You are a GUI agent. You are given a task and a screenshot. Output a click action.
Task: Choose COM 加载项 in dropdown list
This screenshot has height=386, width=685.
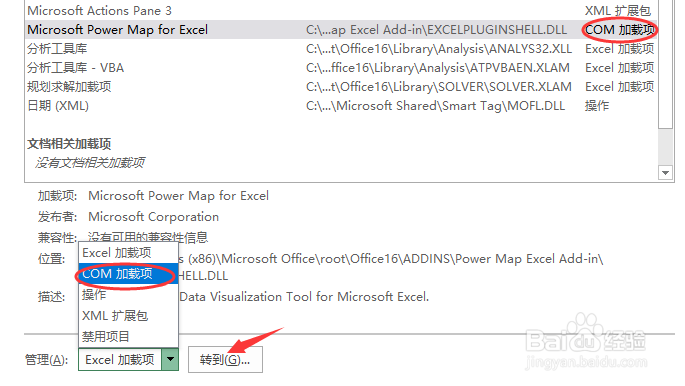coord(128,274)
